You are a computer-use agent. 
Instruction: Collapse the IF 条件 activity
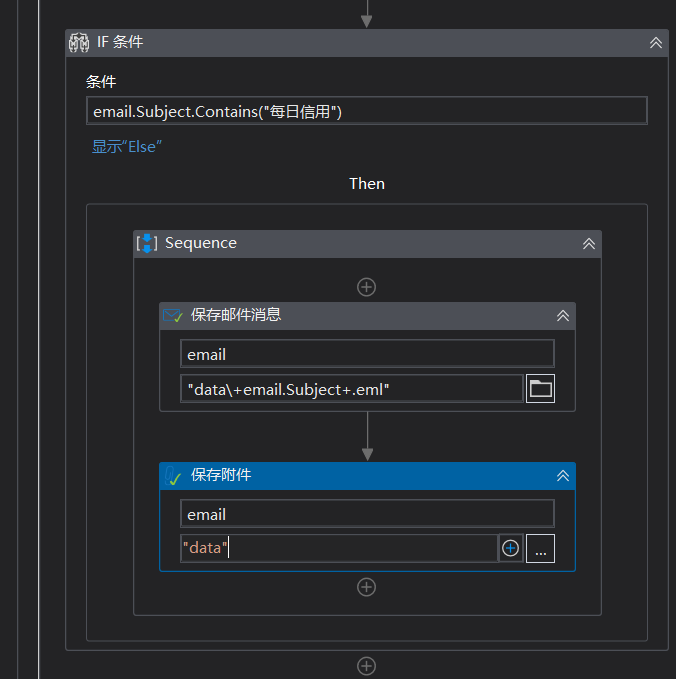pos(656,42)
